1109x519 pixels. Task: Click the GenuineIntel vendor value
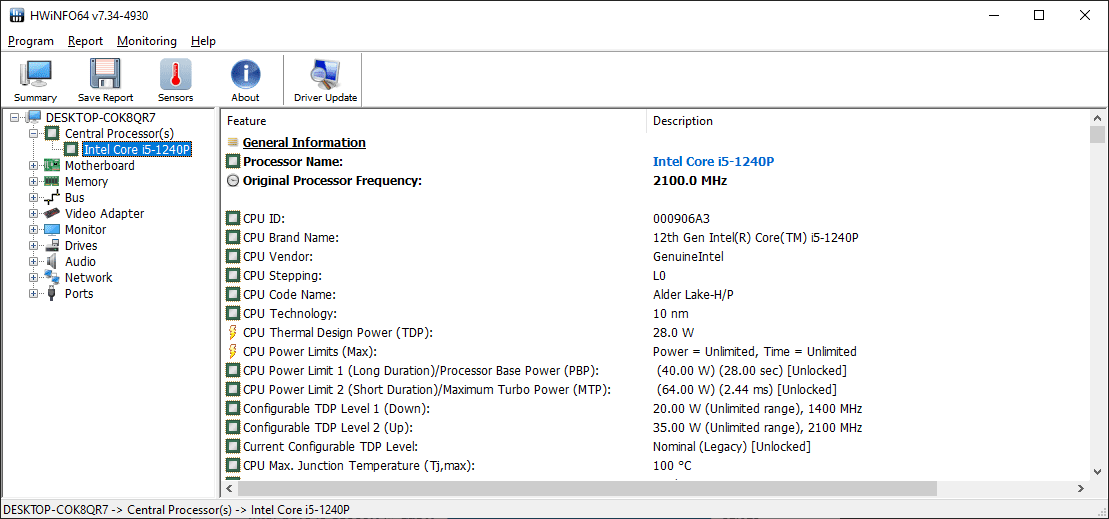point(688,257)
